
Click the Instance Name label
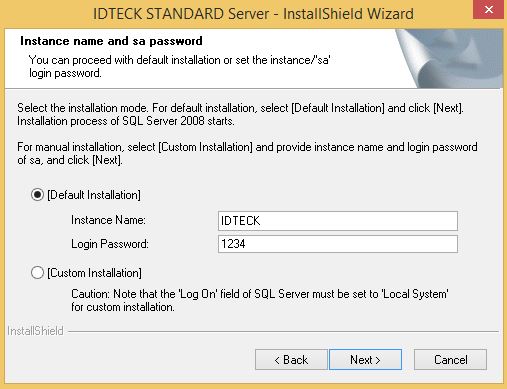tap(108, 220)
